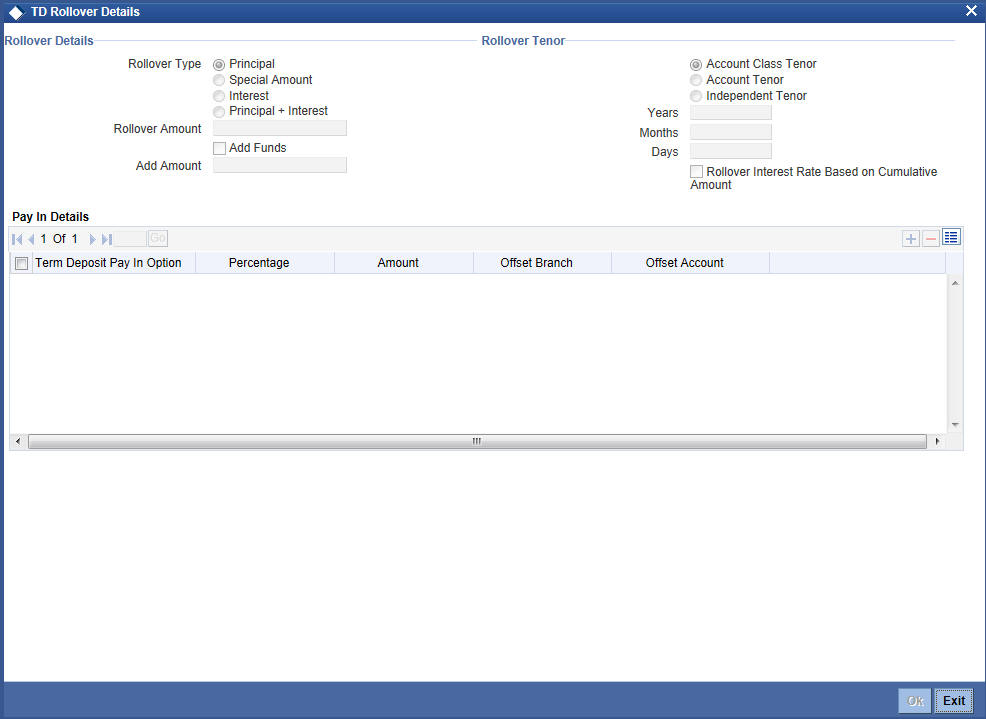Screen dimensions: 986x719
Task: Click the scroll left arrow
Action: [18, 442]
